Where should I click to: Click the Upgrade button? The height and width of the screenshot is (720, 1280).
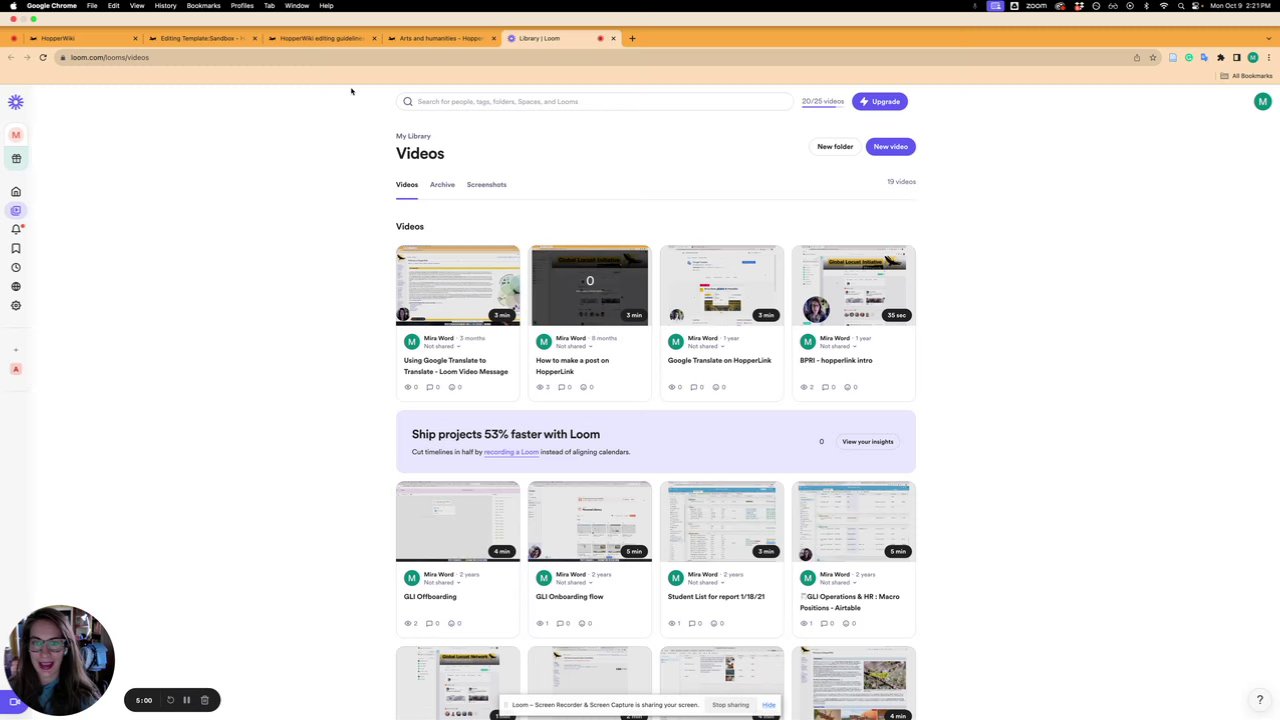coord(880,101)
